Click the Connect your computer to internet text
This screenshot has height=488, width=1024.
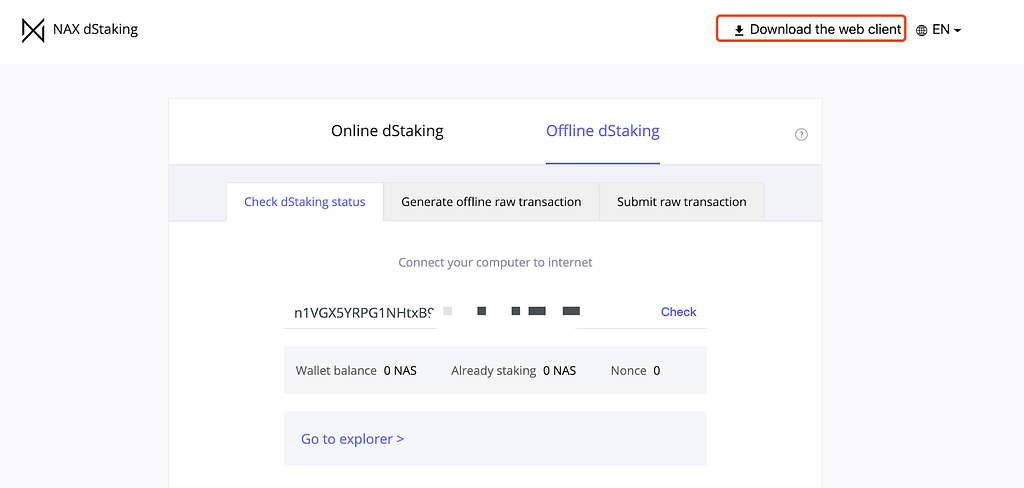(495, 263)
